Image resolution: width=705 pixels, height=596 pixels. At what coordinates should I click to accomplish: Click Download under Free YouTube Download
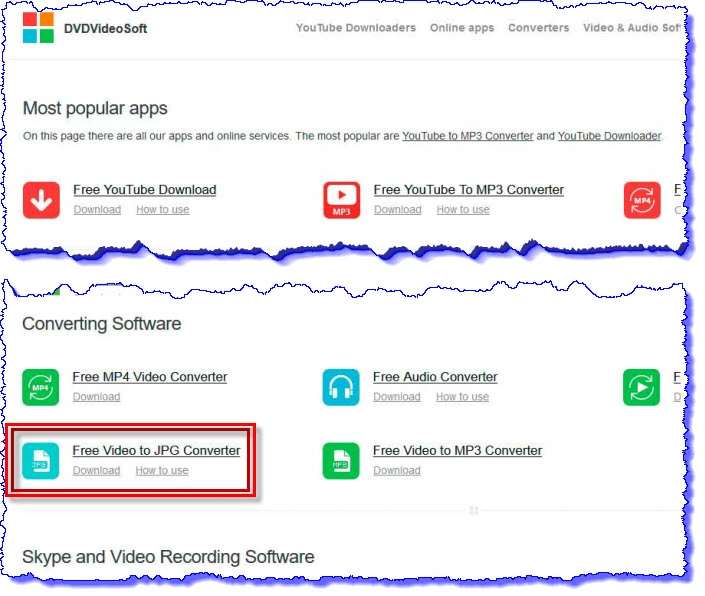tap(97, 209)
